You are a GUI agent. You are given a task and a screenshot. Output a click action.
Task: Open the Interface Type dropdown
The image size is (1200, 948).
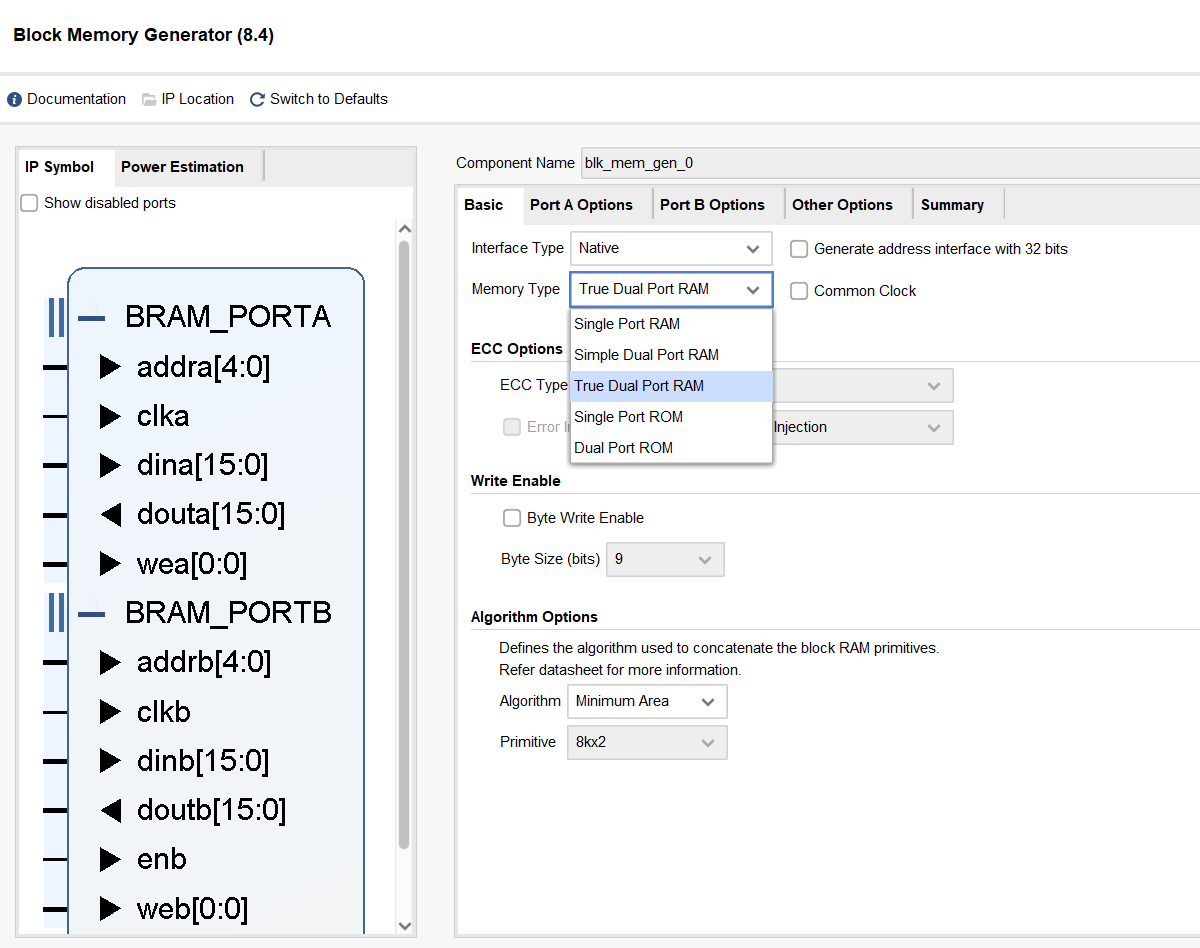tap(671, 248)
